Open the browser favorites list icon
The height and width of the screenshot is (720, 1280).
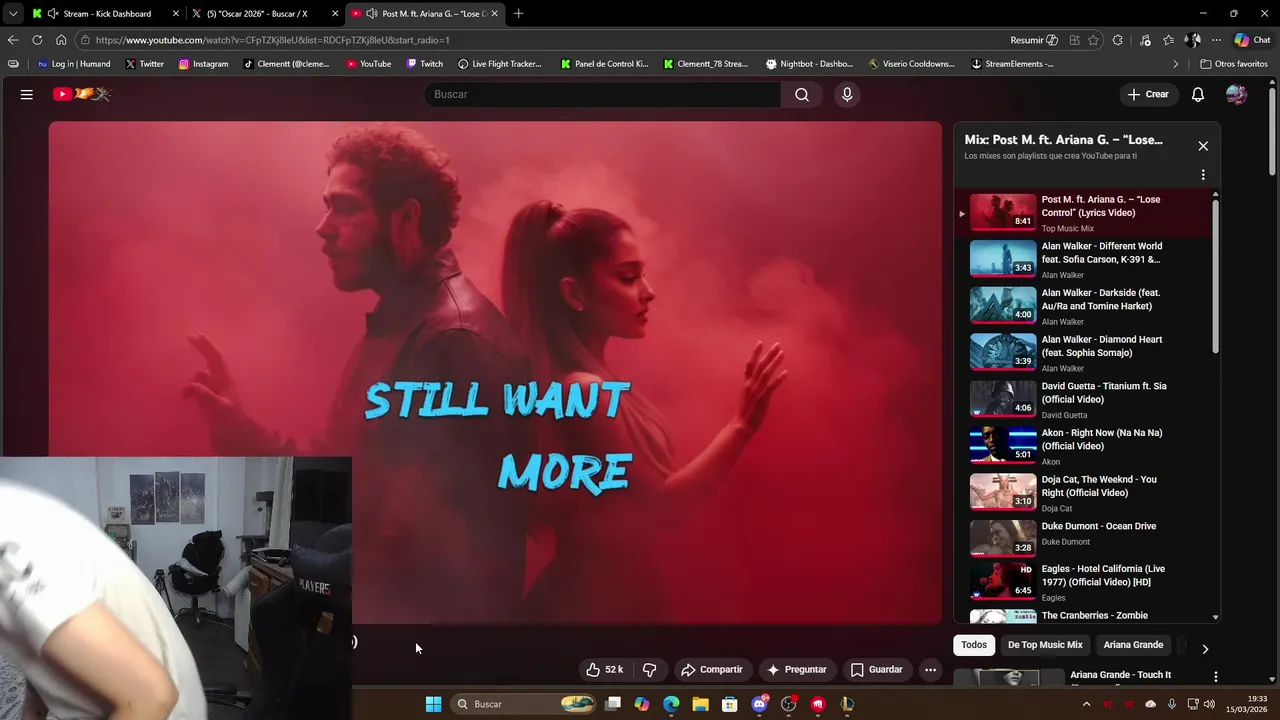[1169, 40]
